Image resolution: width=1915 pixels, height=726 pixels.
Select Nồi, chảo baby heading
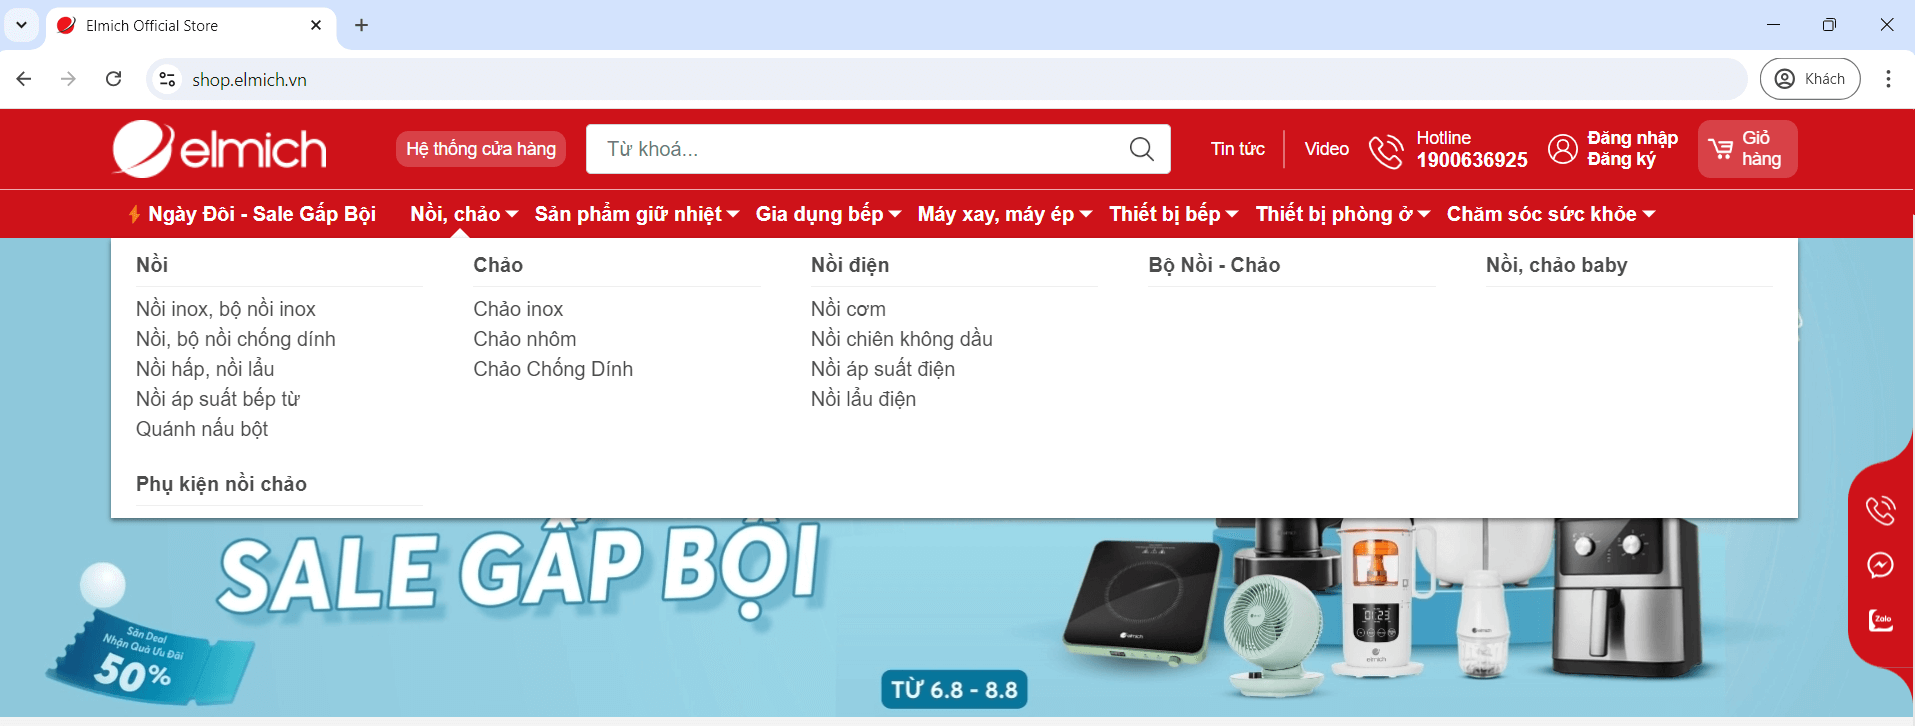(x=1557, y=265)
